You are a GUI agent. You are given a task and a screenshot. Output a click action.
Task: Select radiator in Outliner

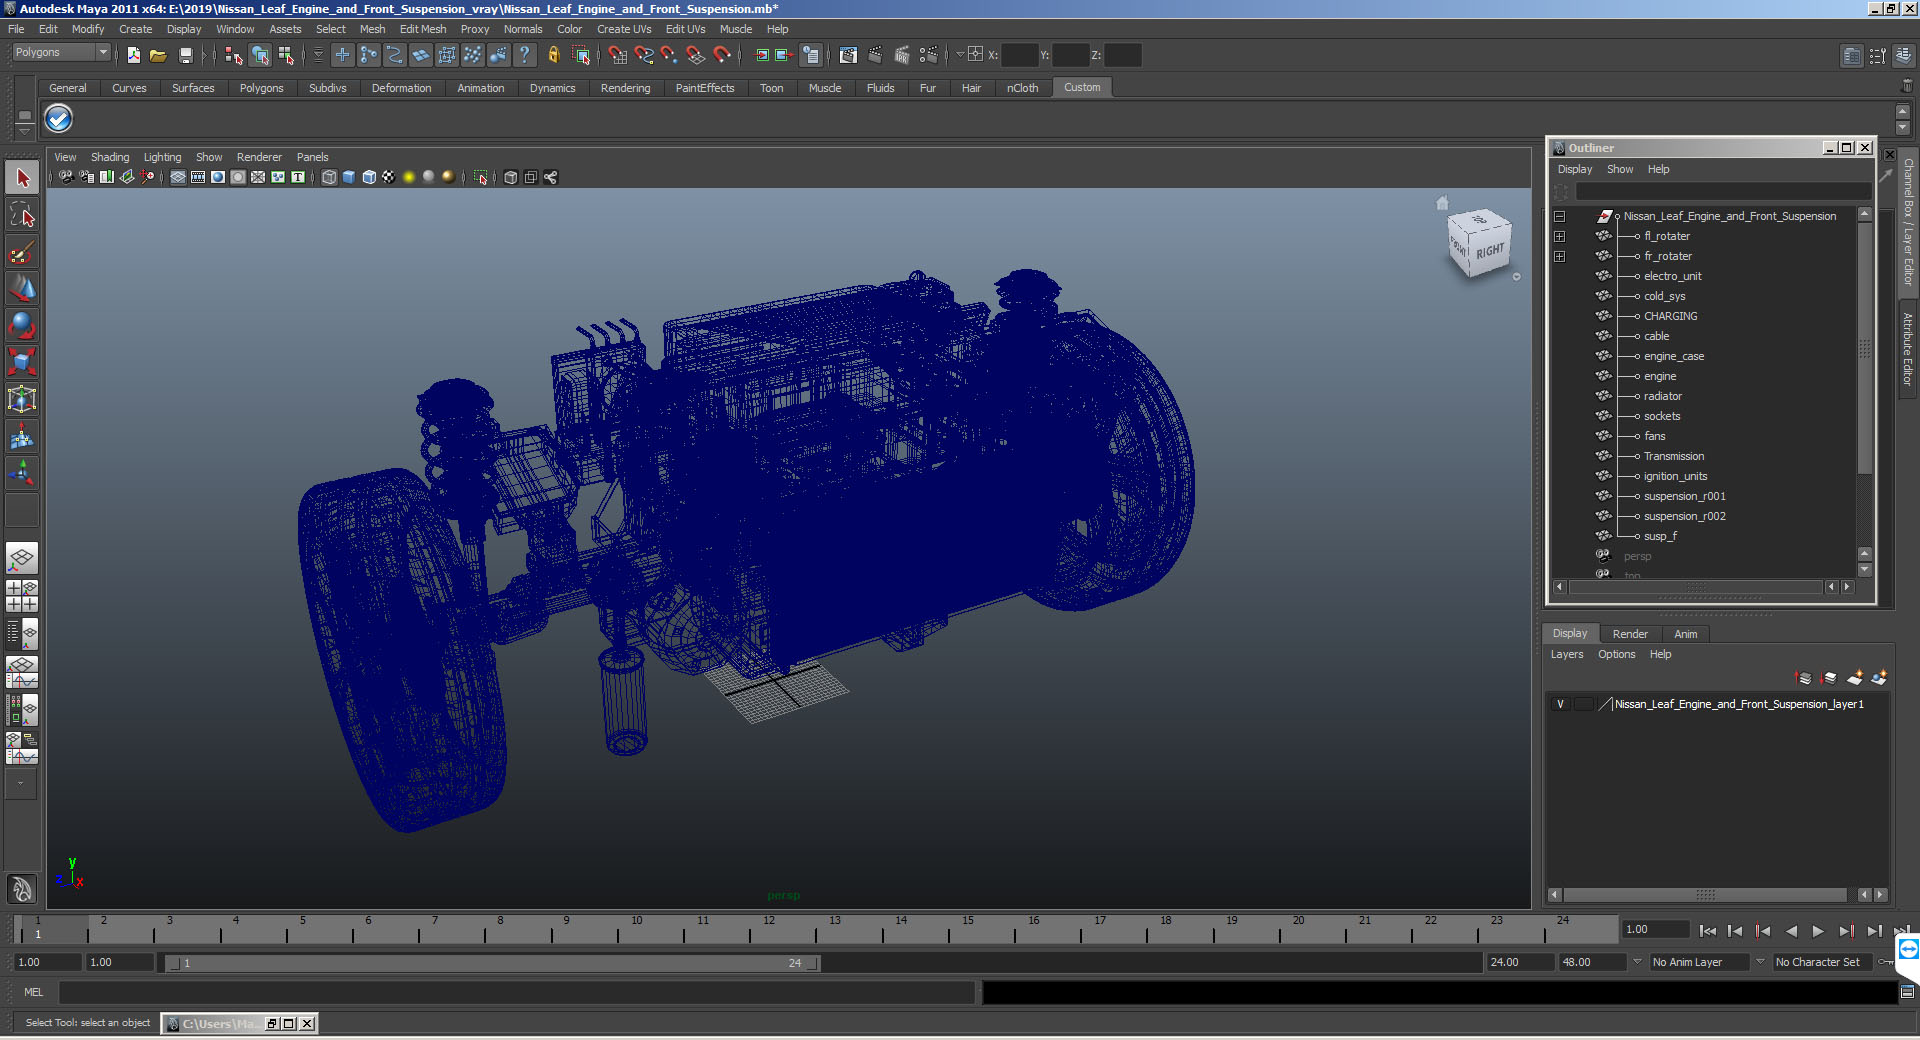click(1663, 396)
